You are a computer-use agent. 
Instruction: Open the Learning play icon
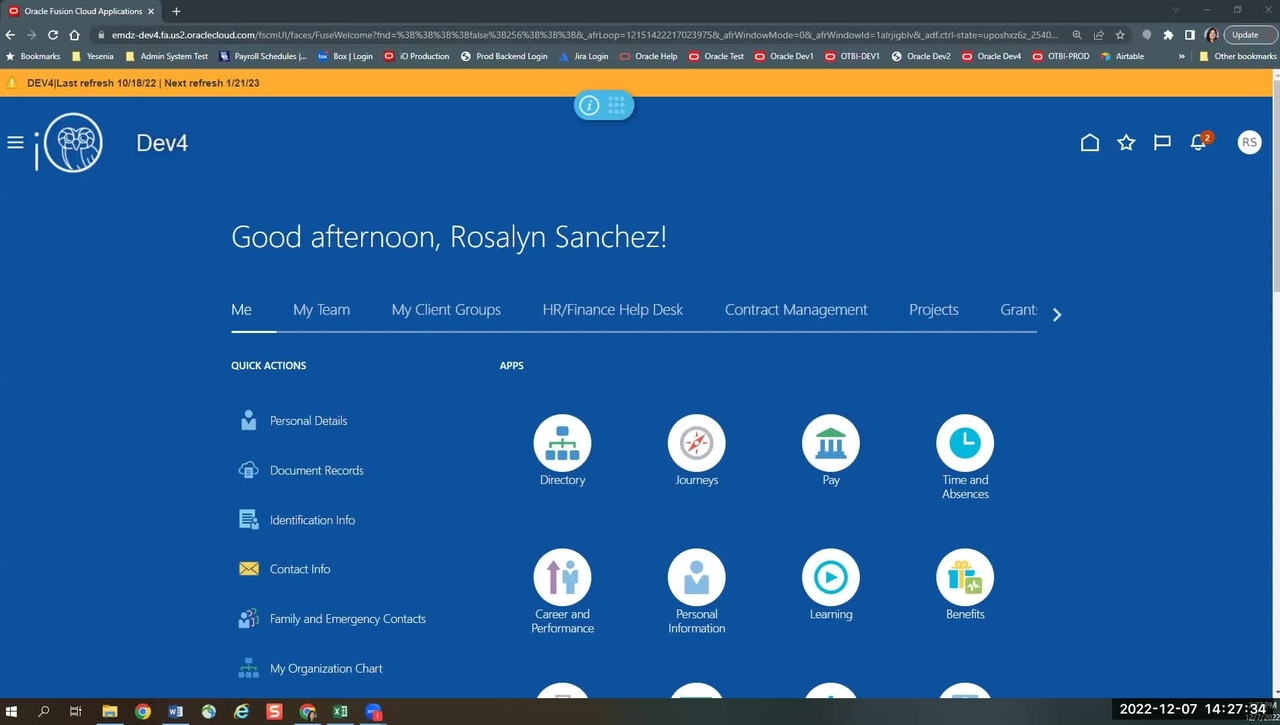[830, 577]
